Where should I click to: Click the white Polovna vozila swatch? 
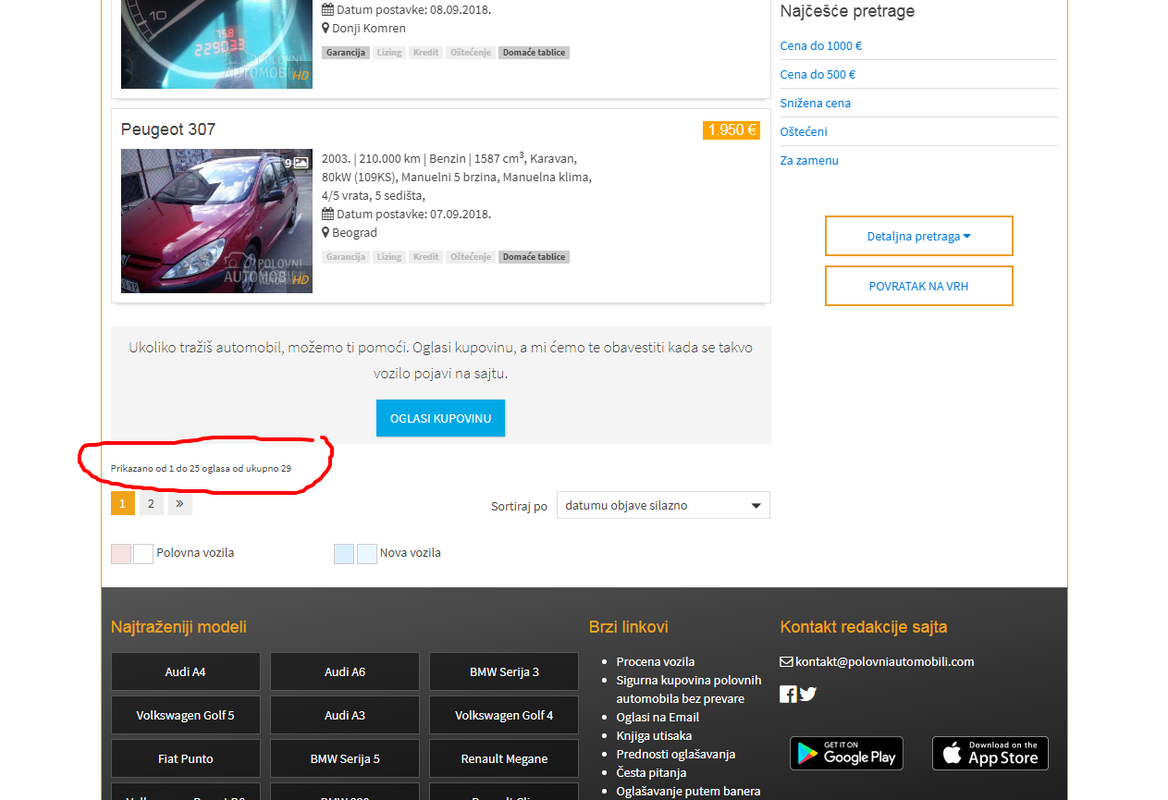pyautogui.click(x=143, y=554)
